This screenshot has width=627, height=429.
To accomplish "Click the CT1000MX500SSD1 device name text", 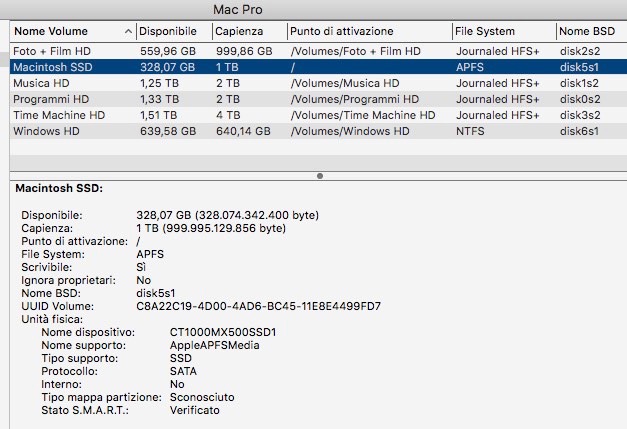I will tap(223, 332).
